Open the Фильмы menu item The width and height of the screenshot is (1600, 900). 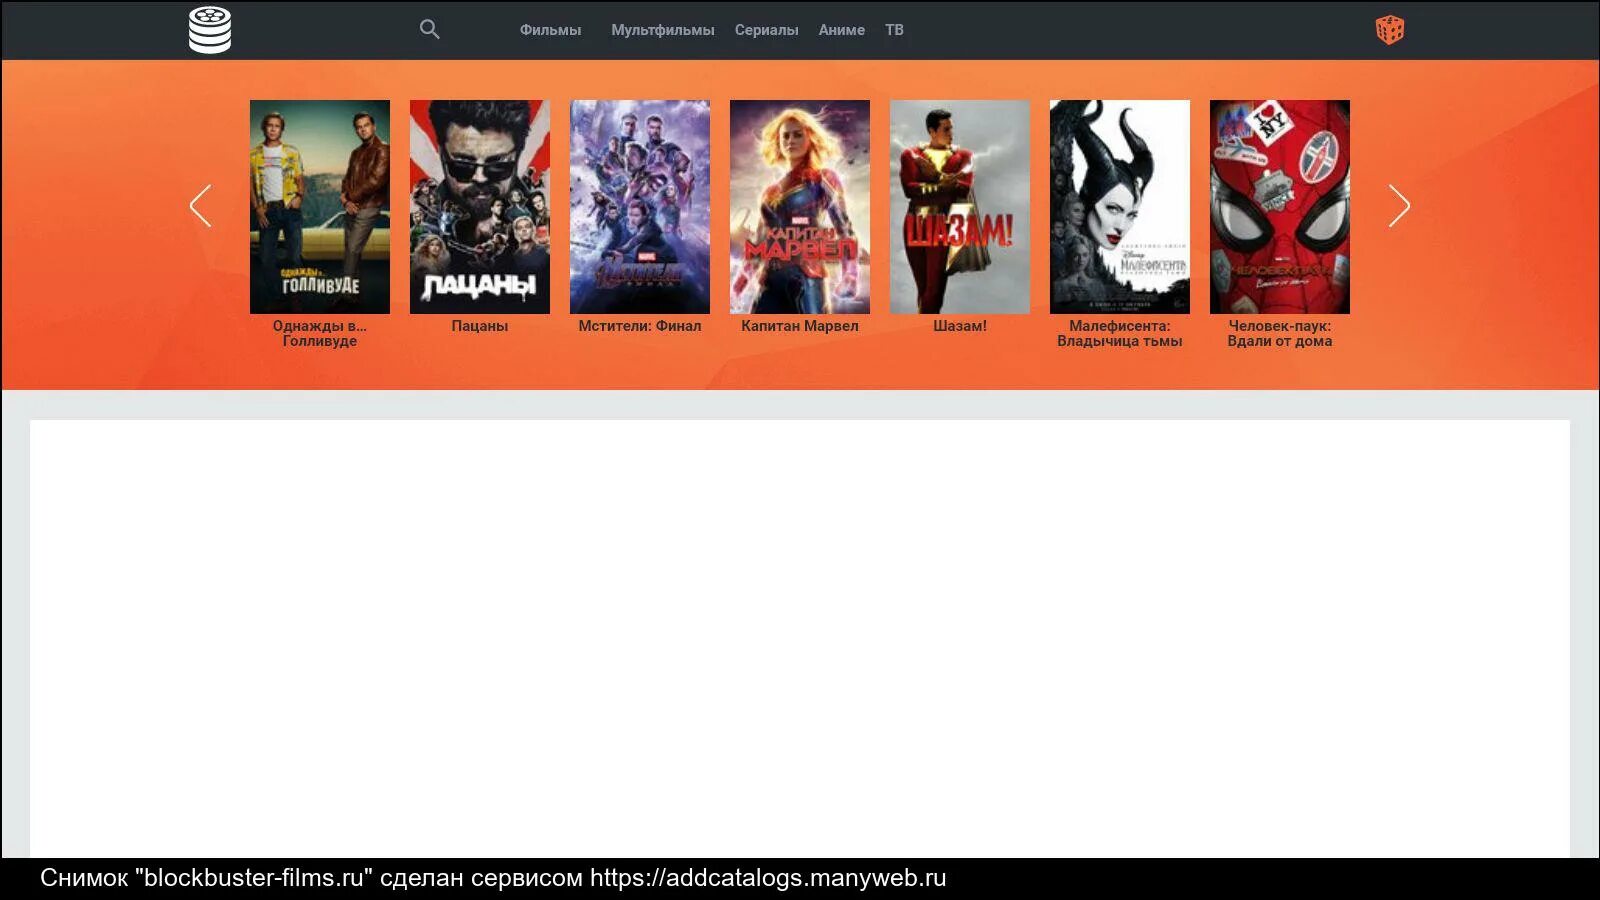point(550,30)
